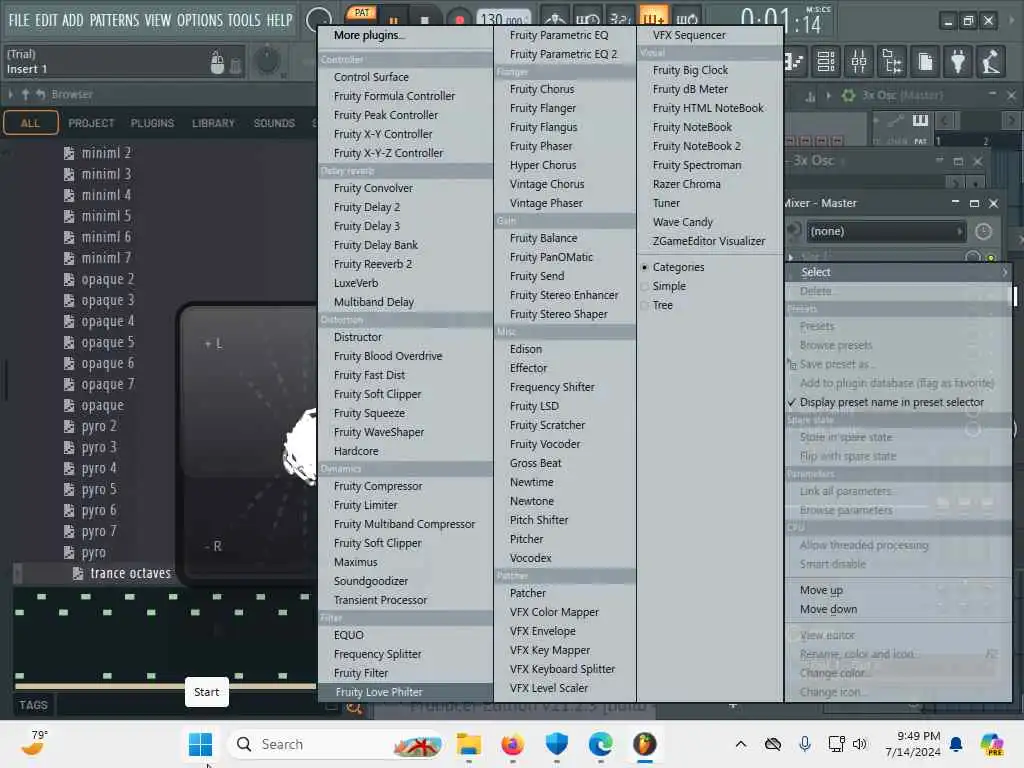Screen dimensions: 1024x768
Task: Toggle the highlighted blend recording icon
Action: pos(653,18)
